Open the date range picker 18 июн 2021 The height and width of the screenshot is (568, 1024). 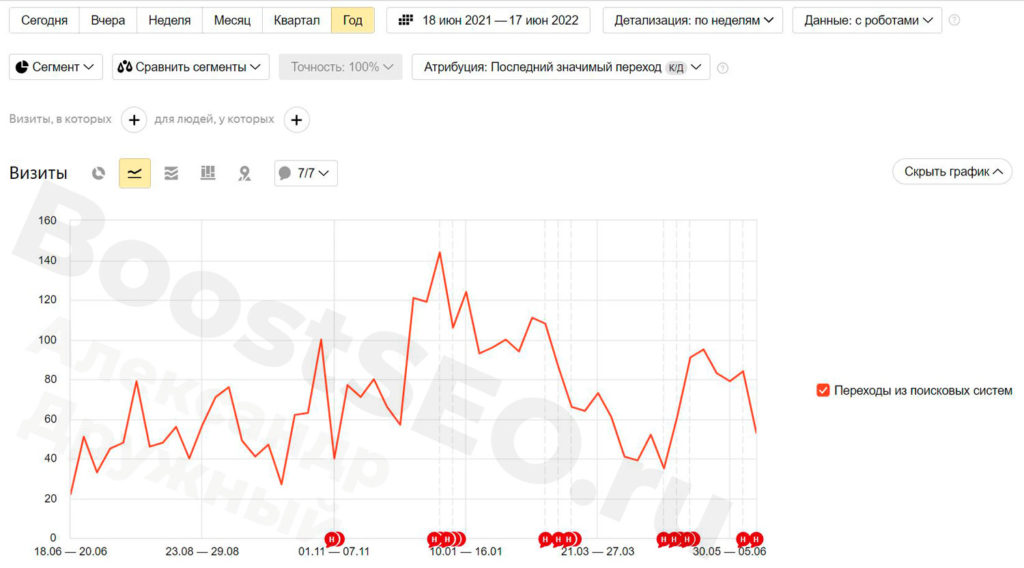[x=488, y=20]
